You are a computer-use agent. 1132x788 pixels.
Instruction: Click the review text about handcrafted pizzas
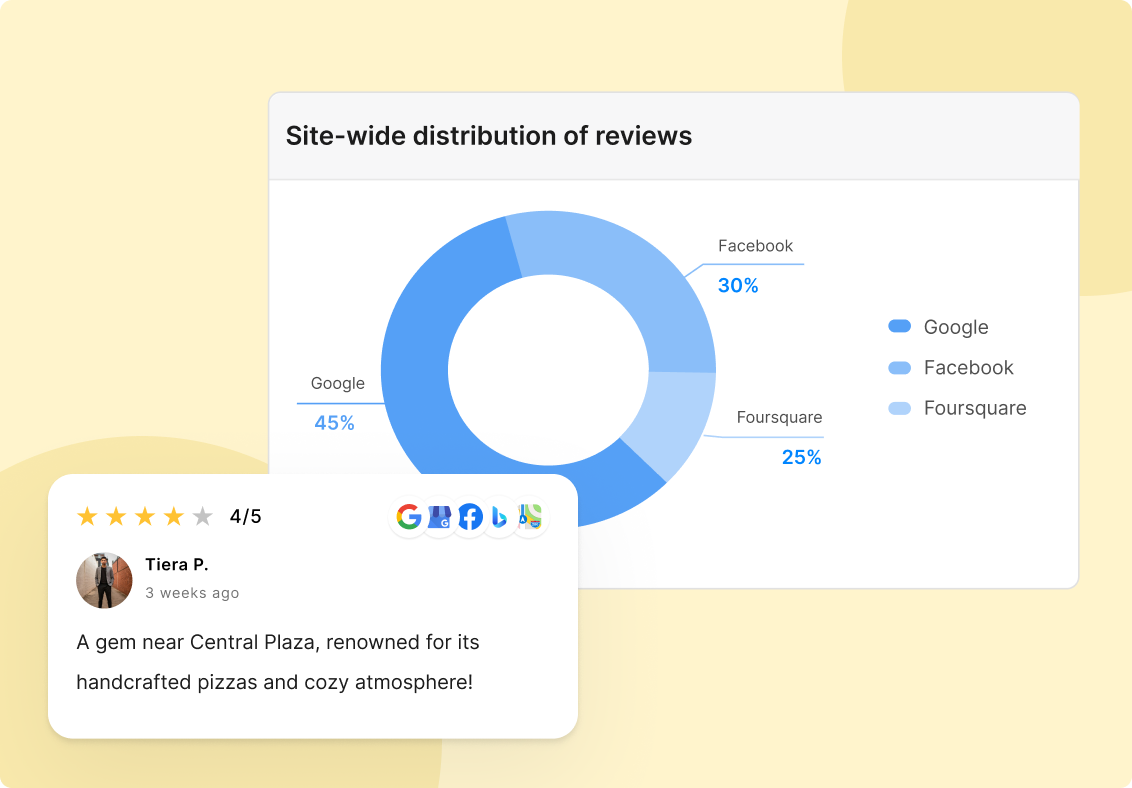point(278,662)
